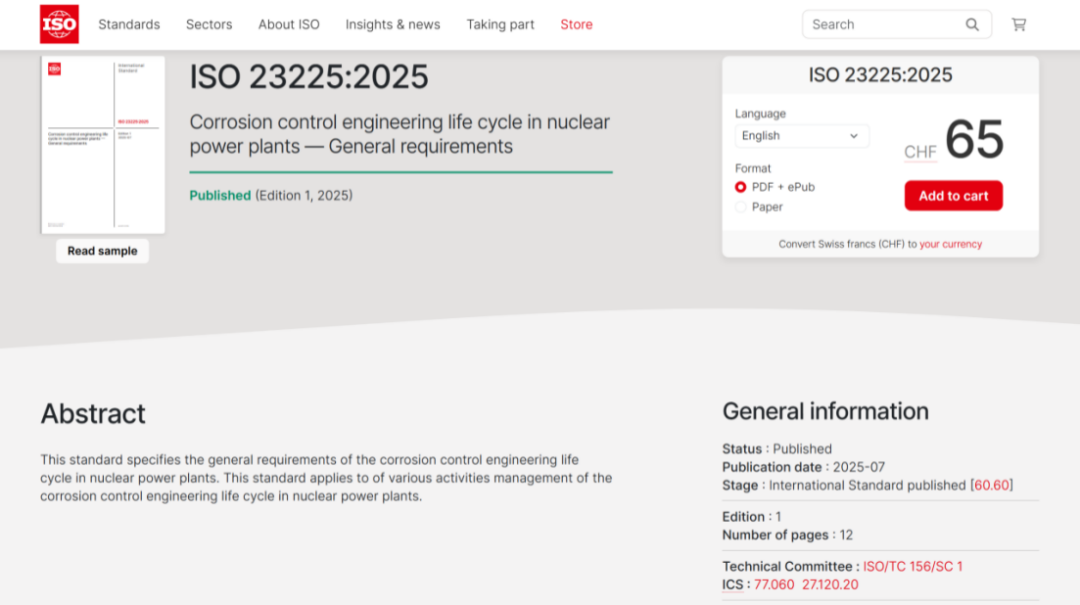Open the Standards menu

(129, 25)
